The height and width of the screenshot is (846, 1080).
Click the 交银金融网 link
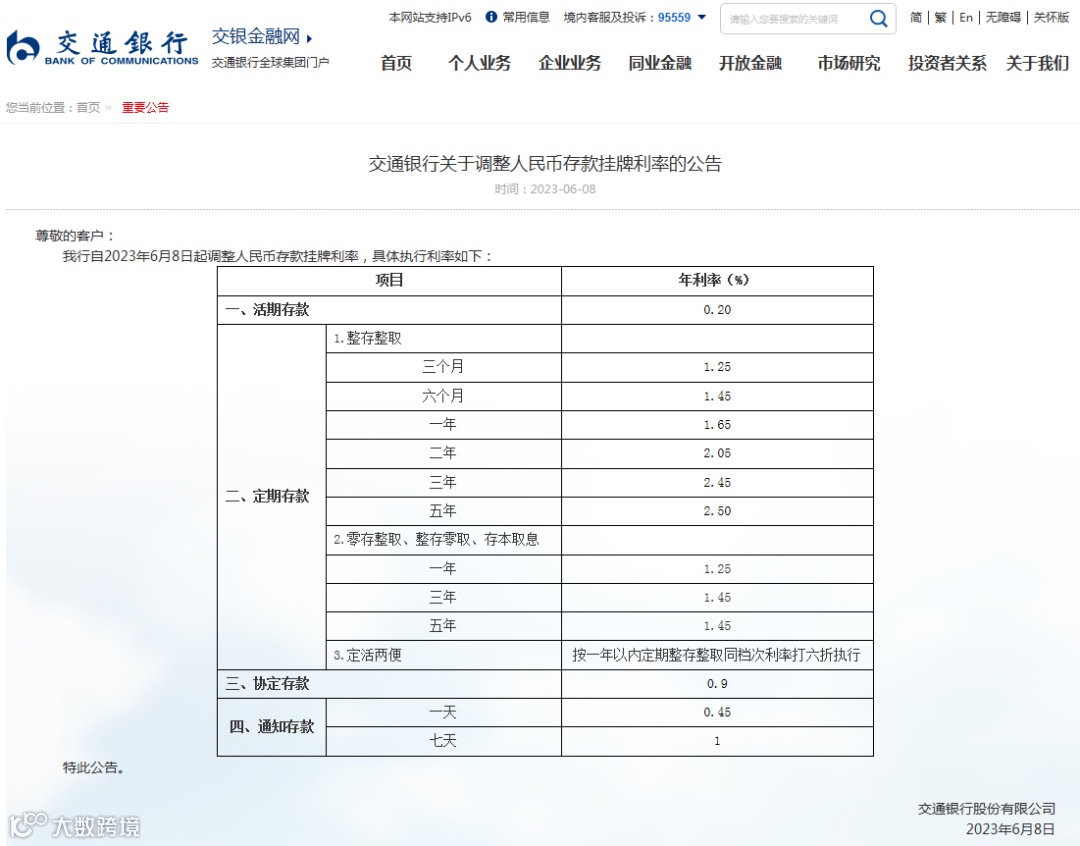click(256, 37)
